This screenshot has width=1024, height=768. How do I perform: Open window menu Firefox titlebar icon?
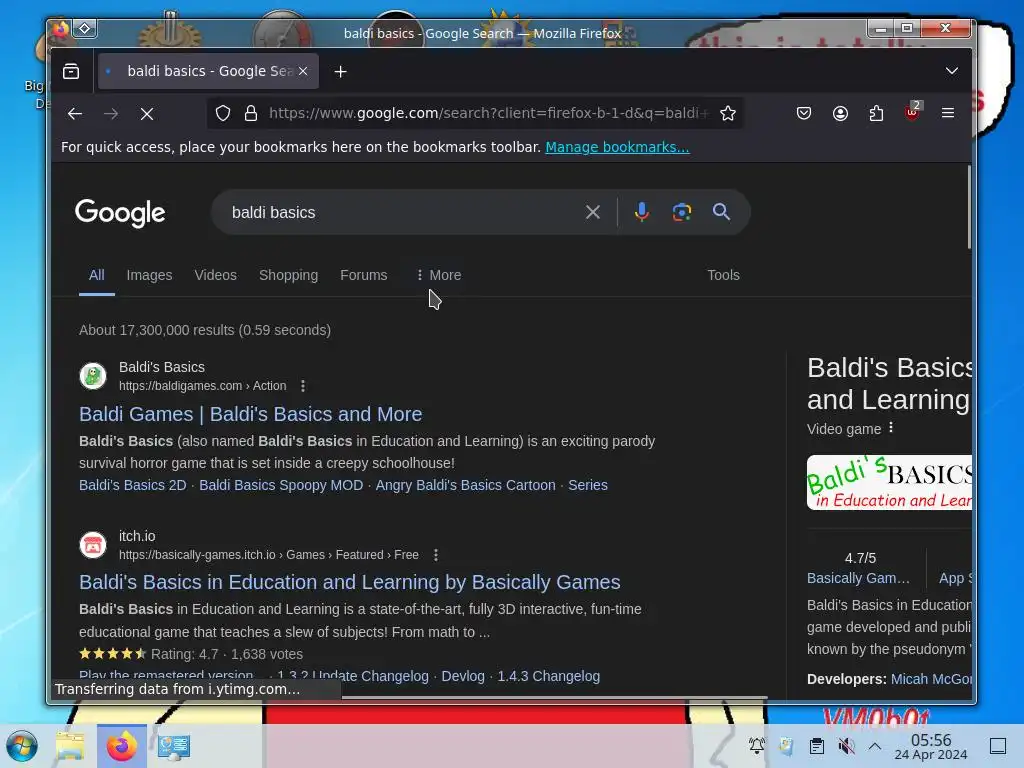click(x=61, y=29)
